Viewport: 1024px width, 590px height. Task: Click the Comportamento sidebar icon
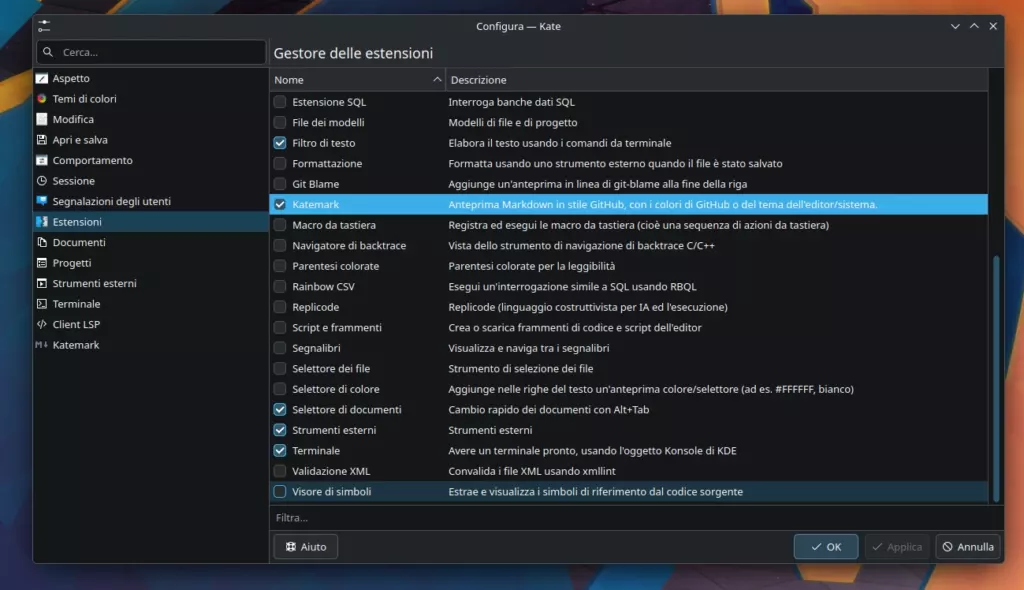42,160
